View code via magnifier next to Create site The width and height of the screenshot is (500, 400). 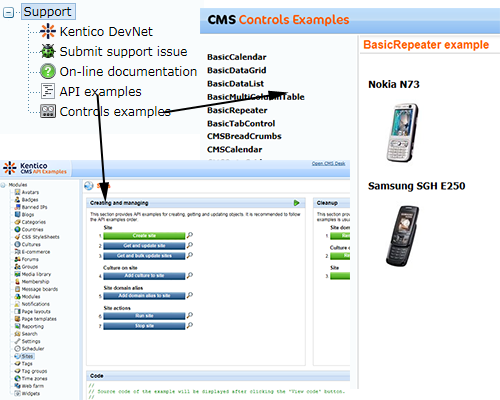click(x=190, y=235)
